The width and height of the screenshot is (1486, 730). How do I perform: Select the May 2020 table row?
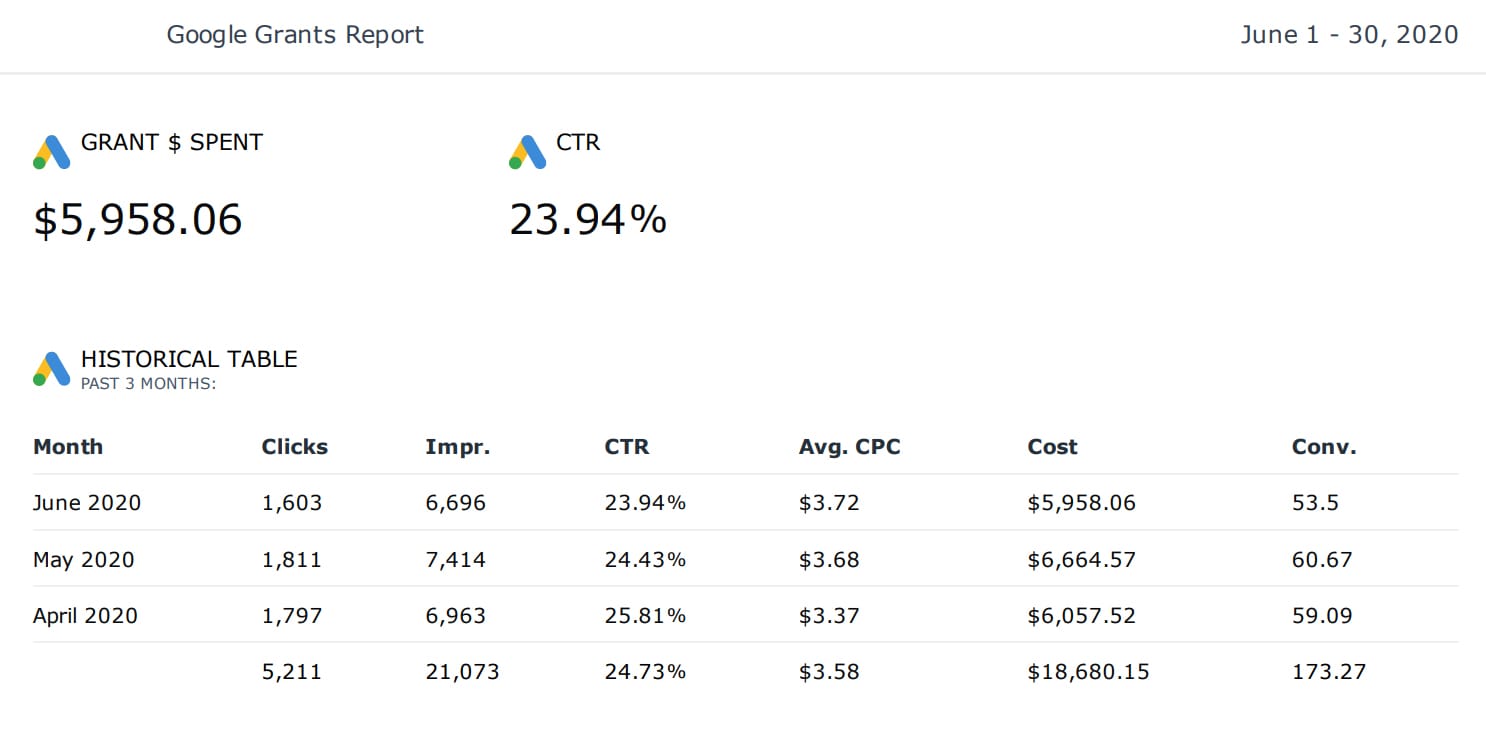(83, 559)
